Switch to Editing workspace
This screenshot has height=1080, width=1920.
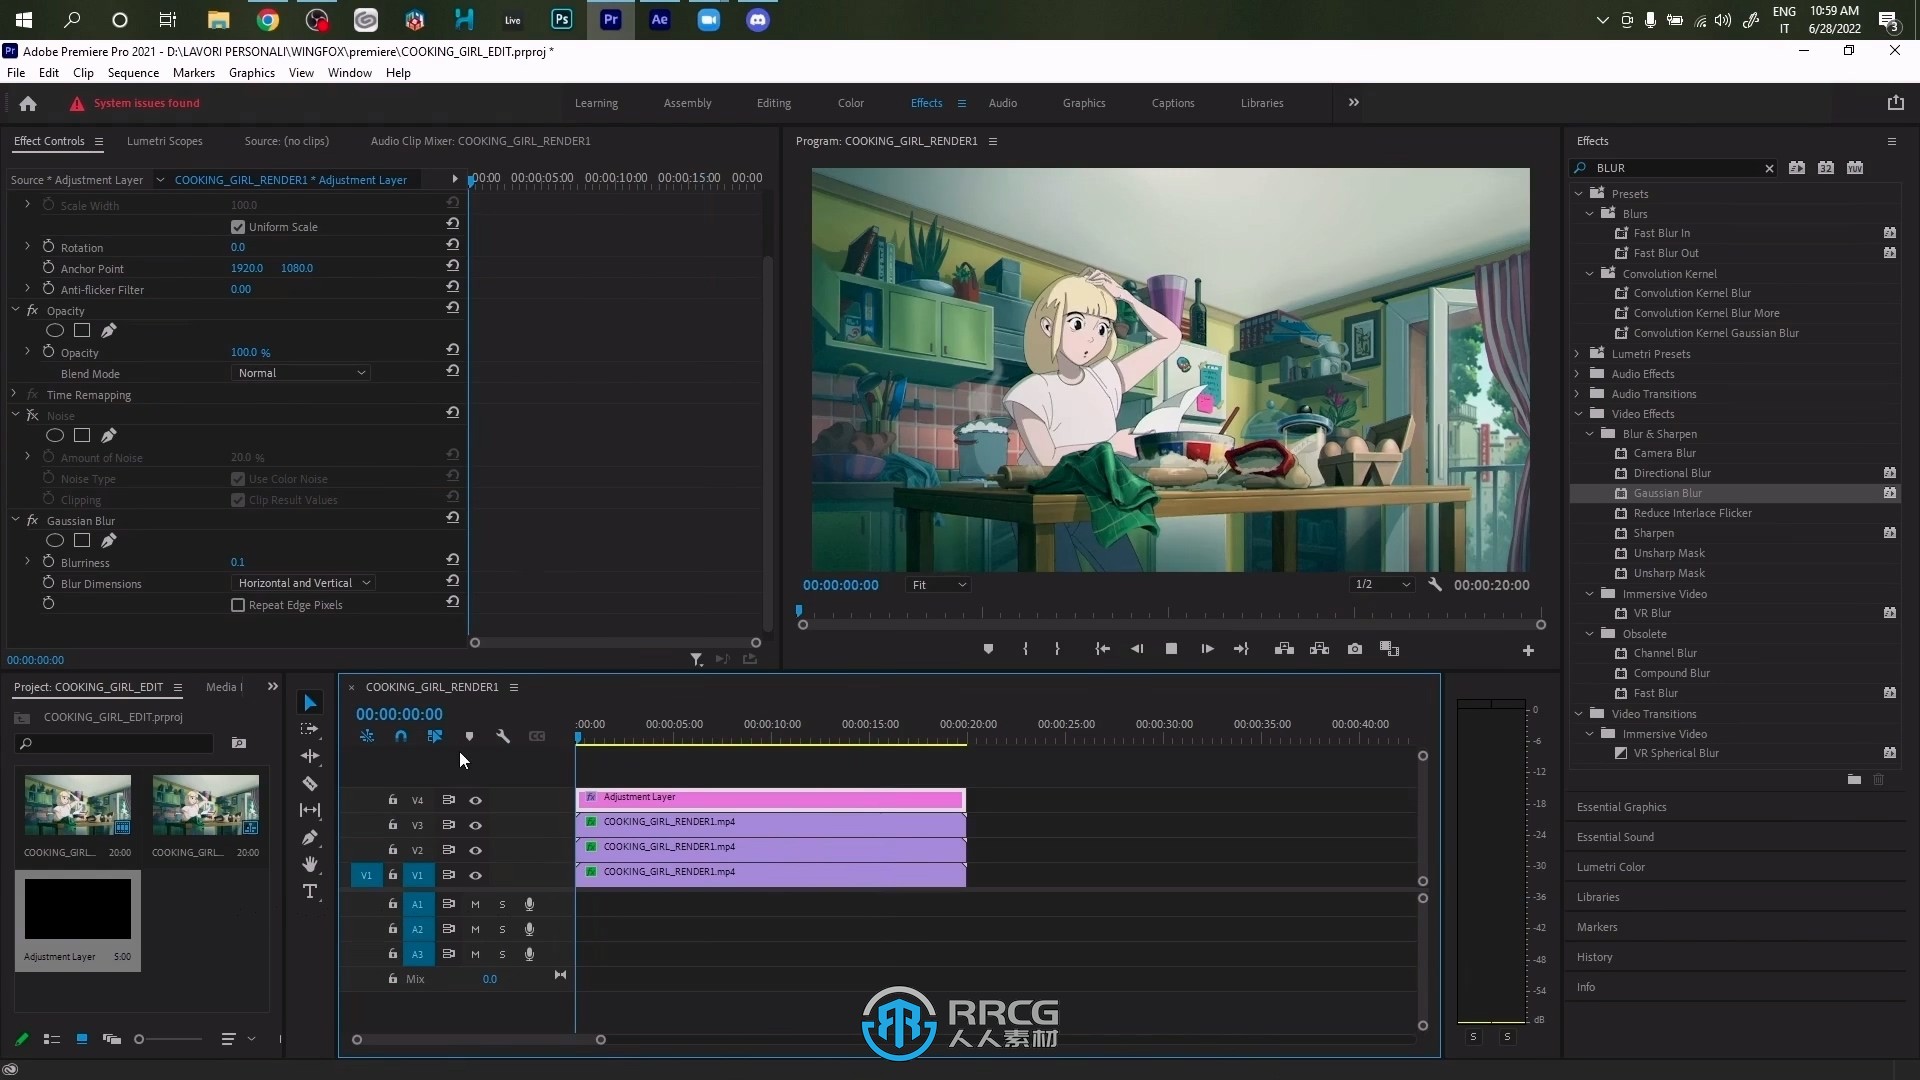[773, 103]
